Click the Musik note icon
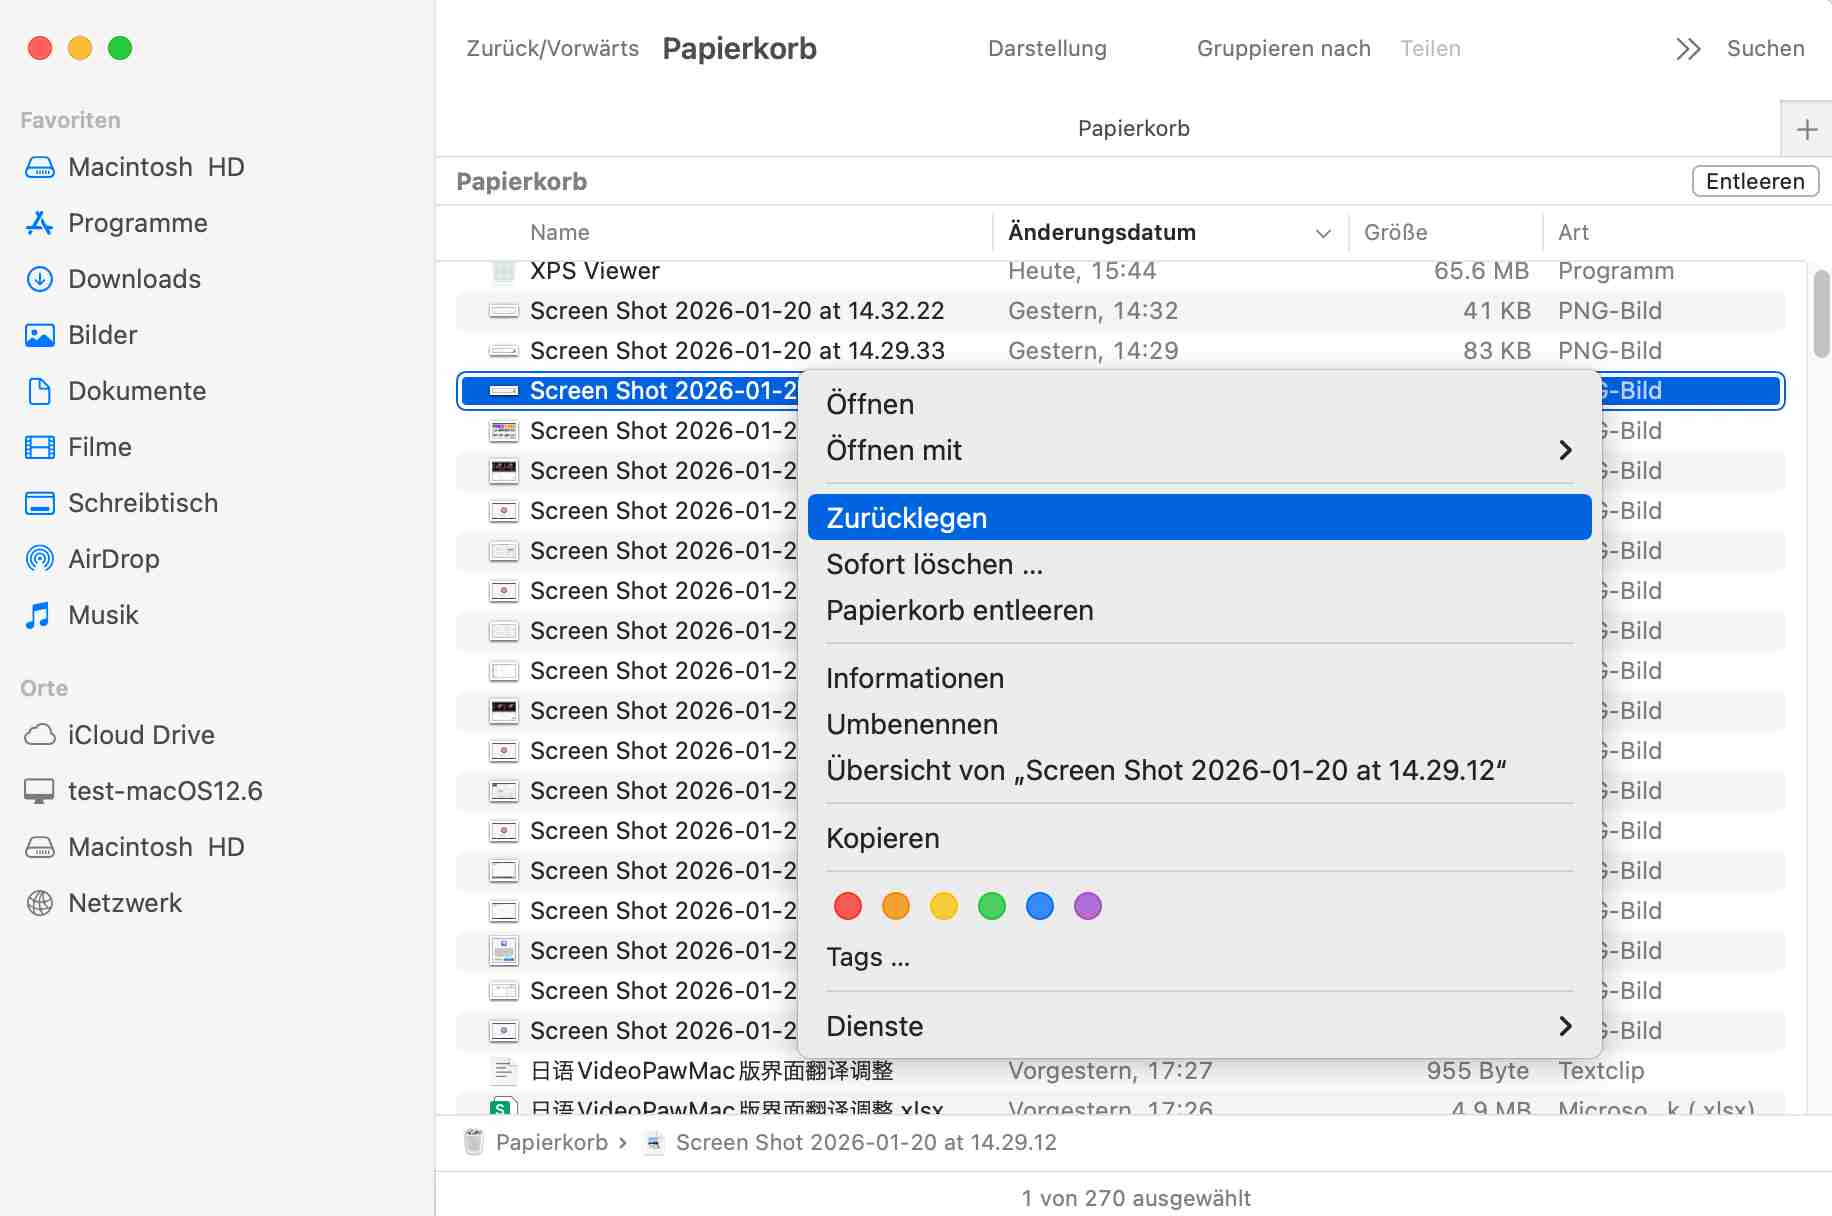This screenshot has height=1216, width=1832. point(40,615)
